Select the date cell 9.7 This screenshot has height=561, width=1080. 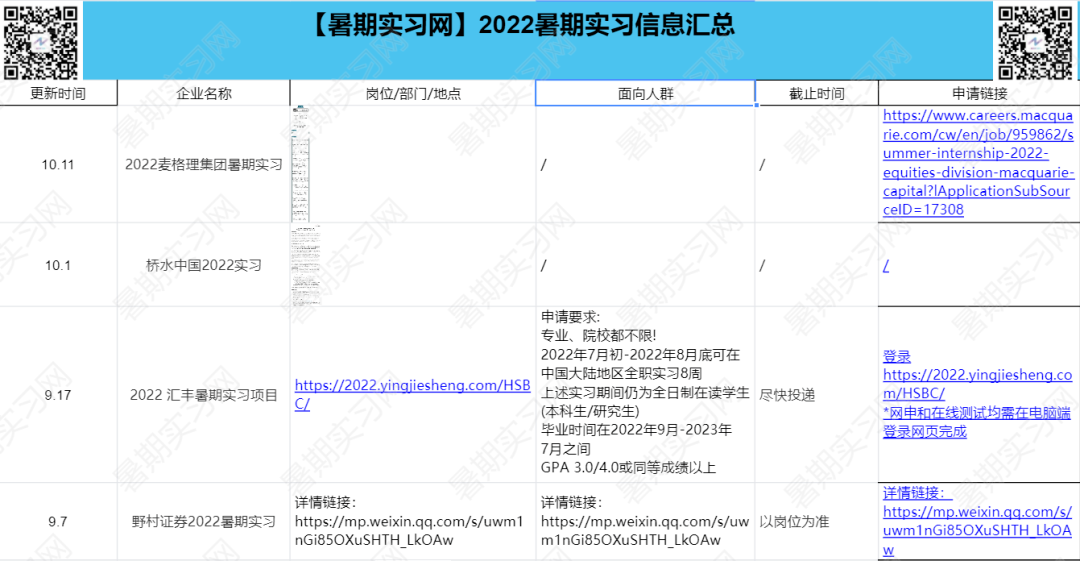click(58, 522)
